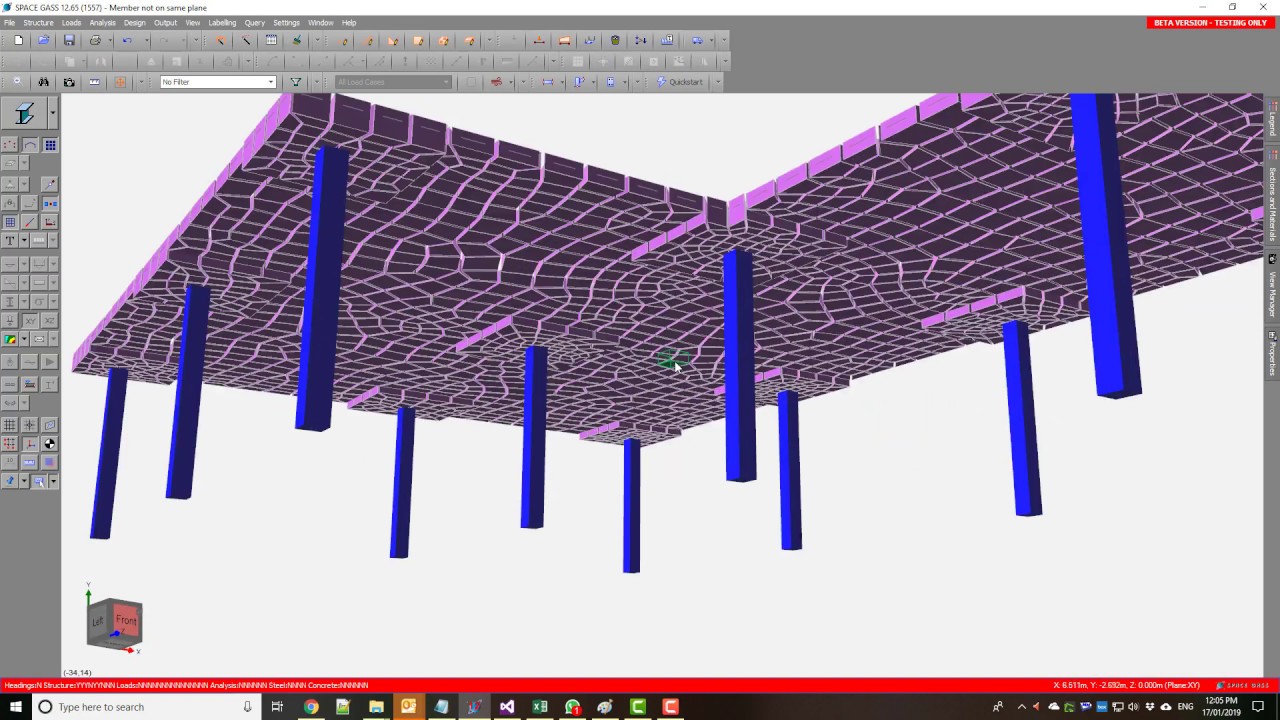Click the text T tool icon

[10, 240]
